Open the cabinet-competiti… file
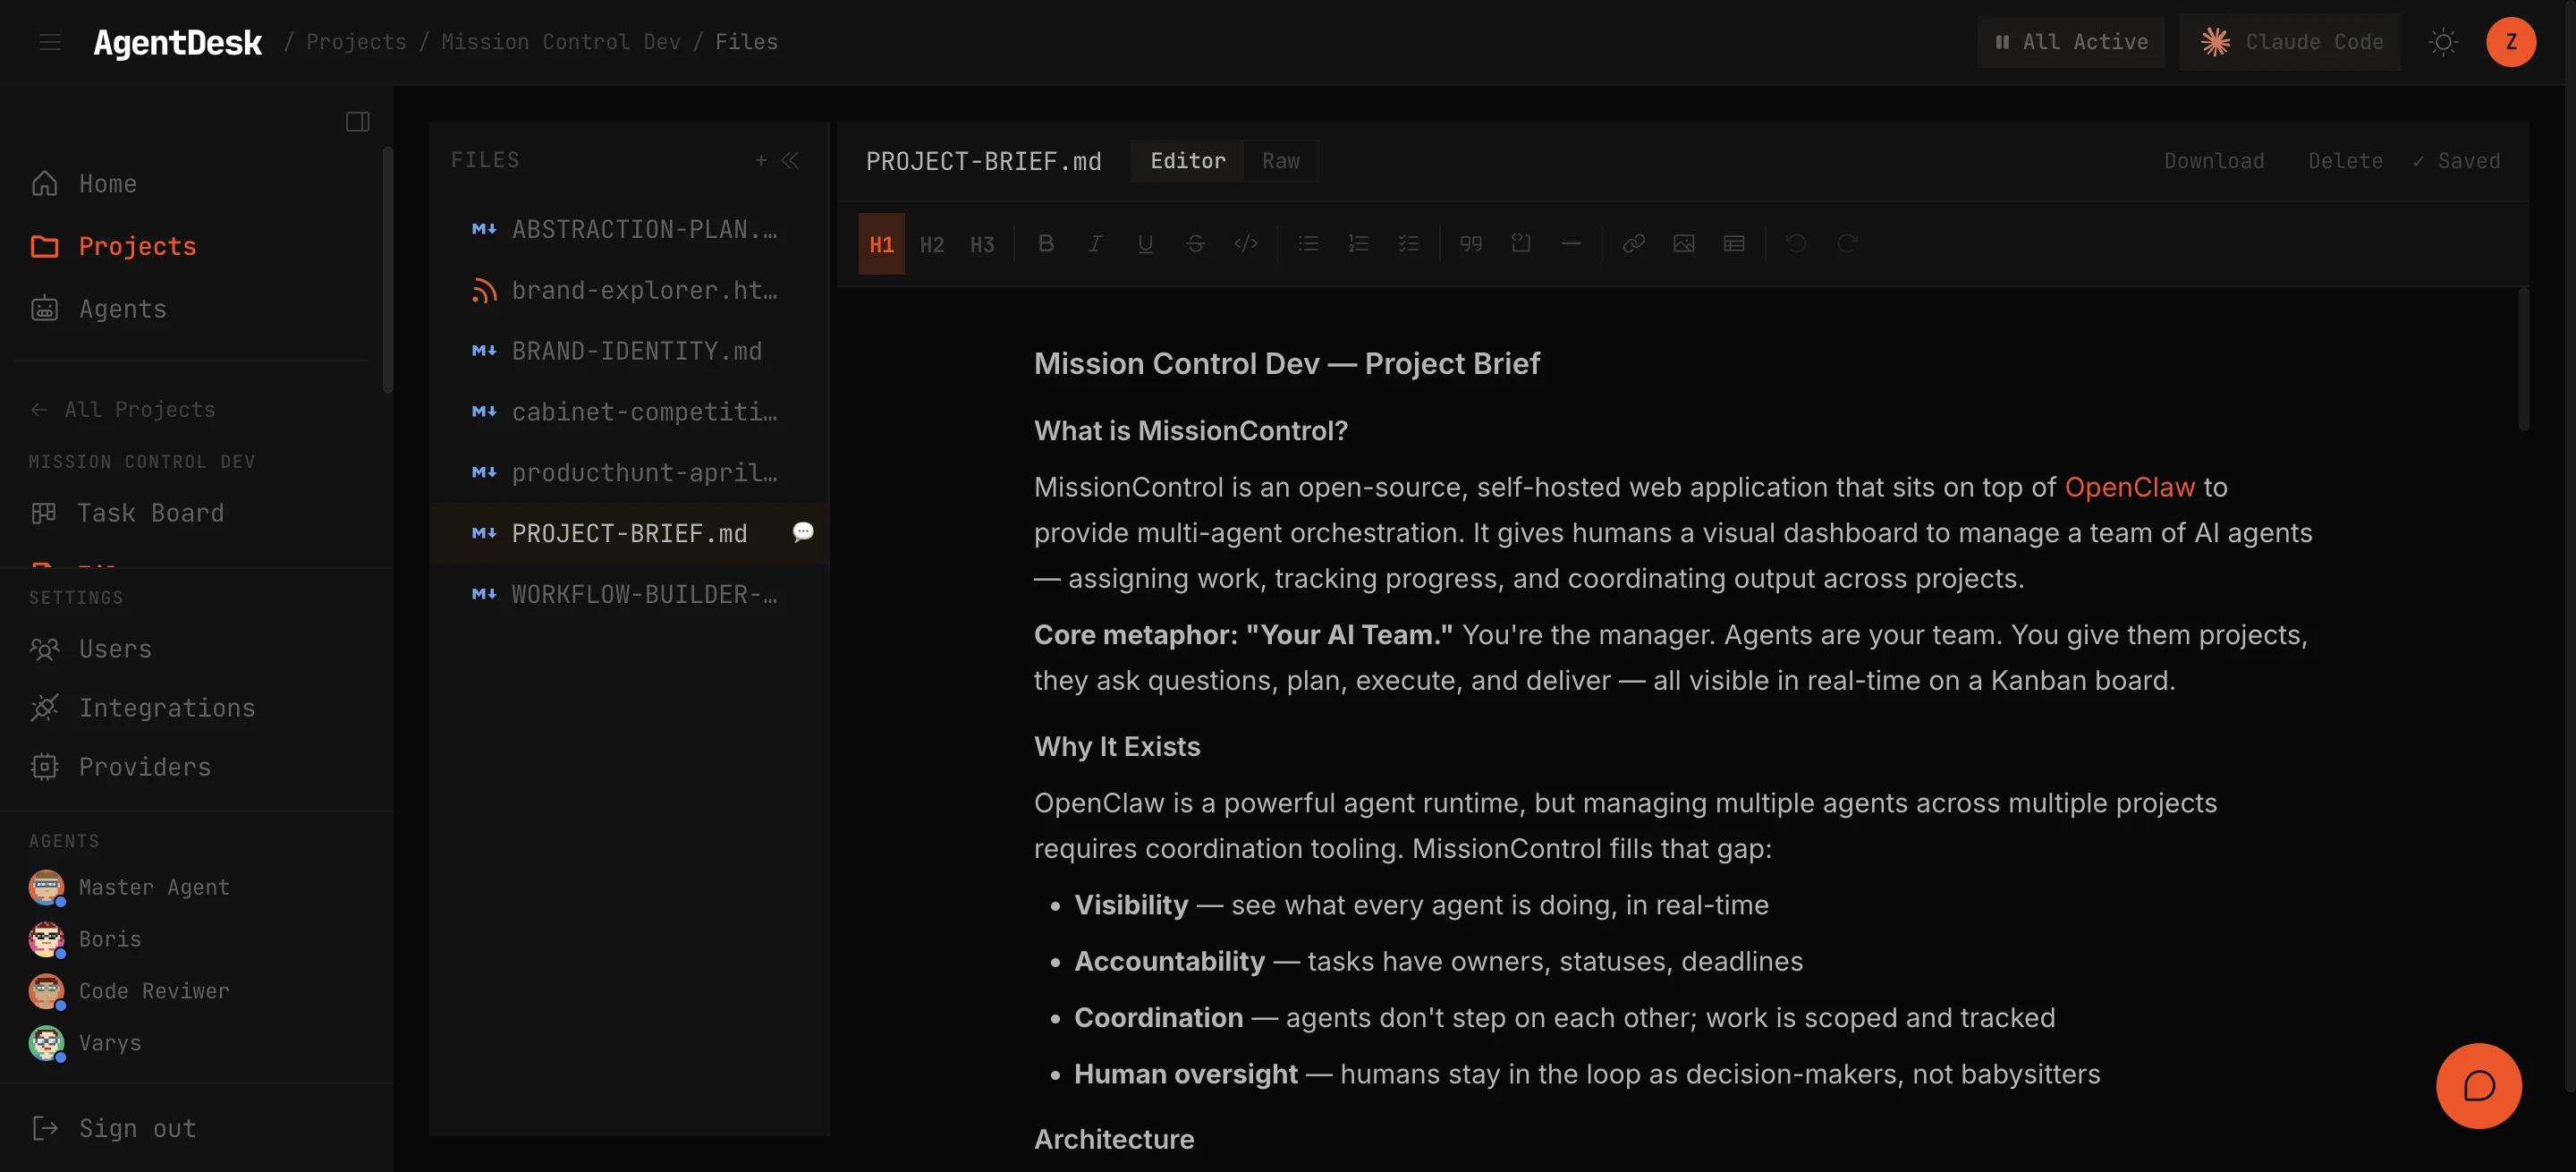The width and height of the screenshot is (2576, 1172). pyautogui.click(x=629, y=412)
